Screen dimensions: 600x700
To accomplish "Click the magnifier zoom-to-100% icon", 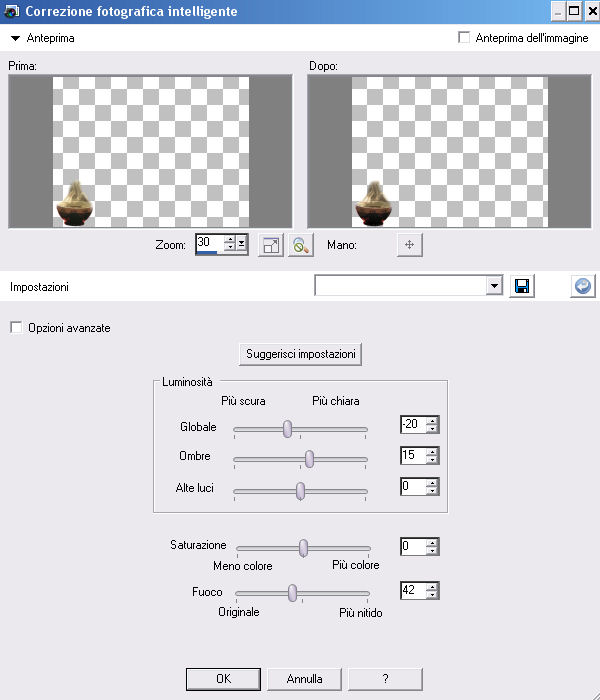I will 301,245.
